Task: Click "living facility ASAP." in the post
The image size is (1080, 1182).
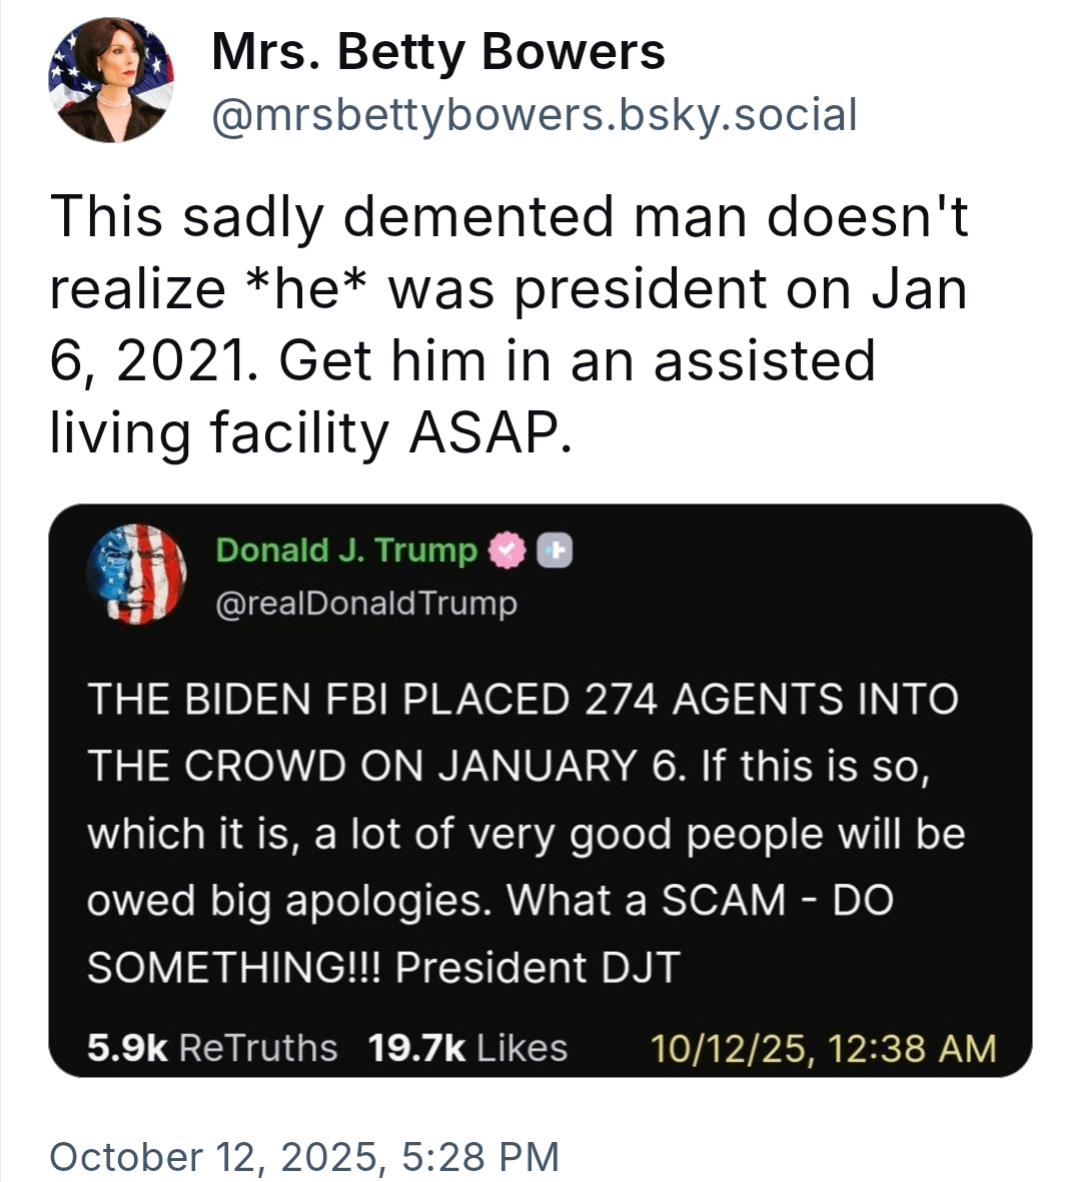Action: [312, 432]
